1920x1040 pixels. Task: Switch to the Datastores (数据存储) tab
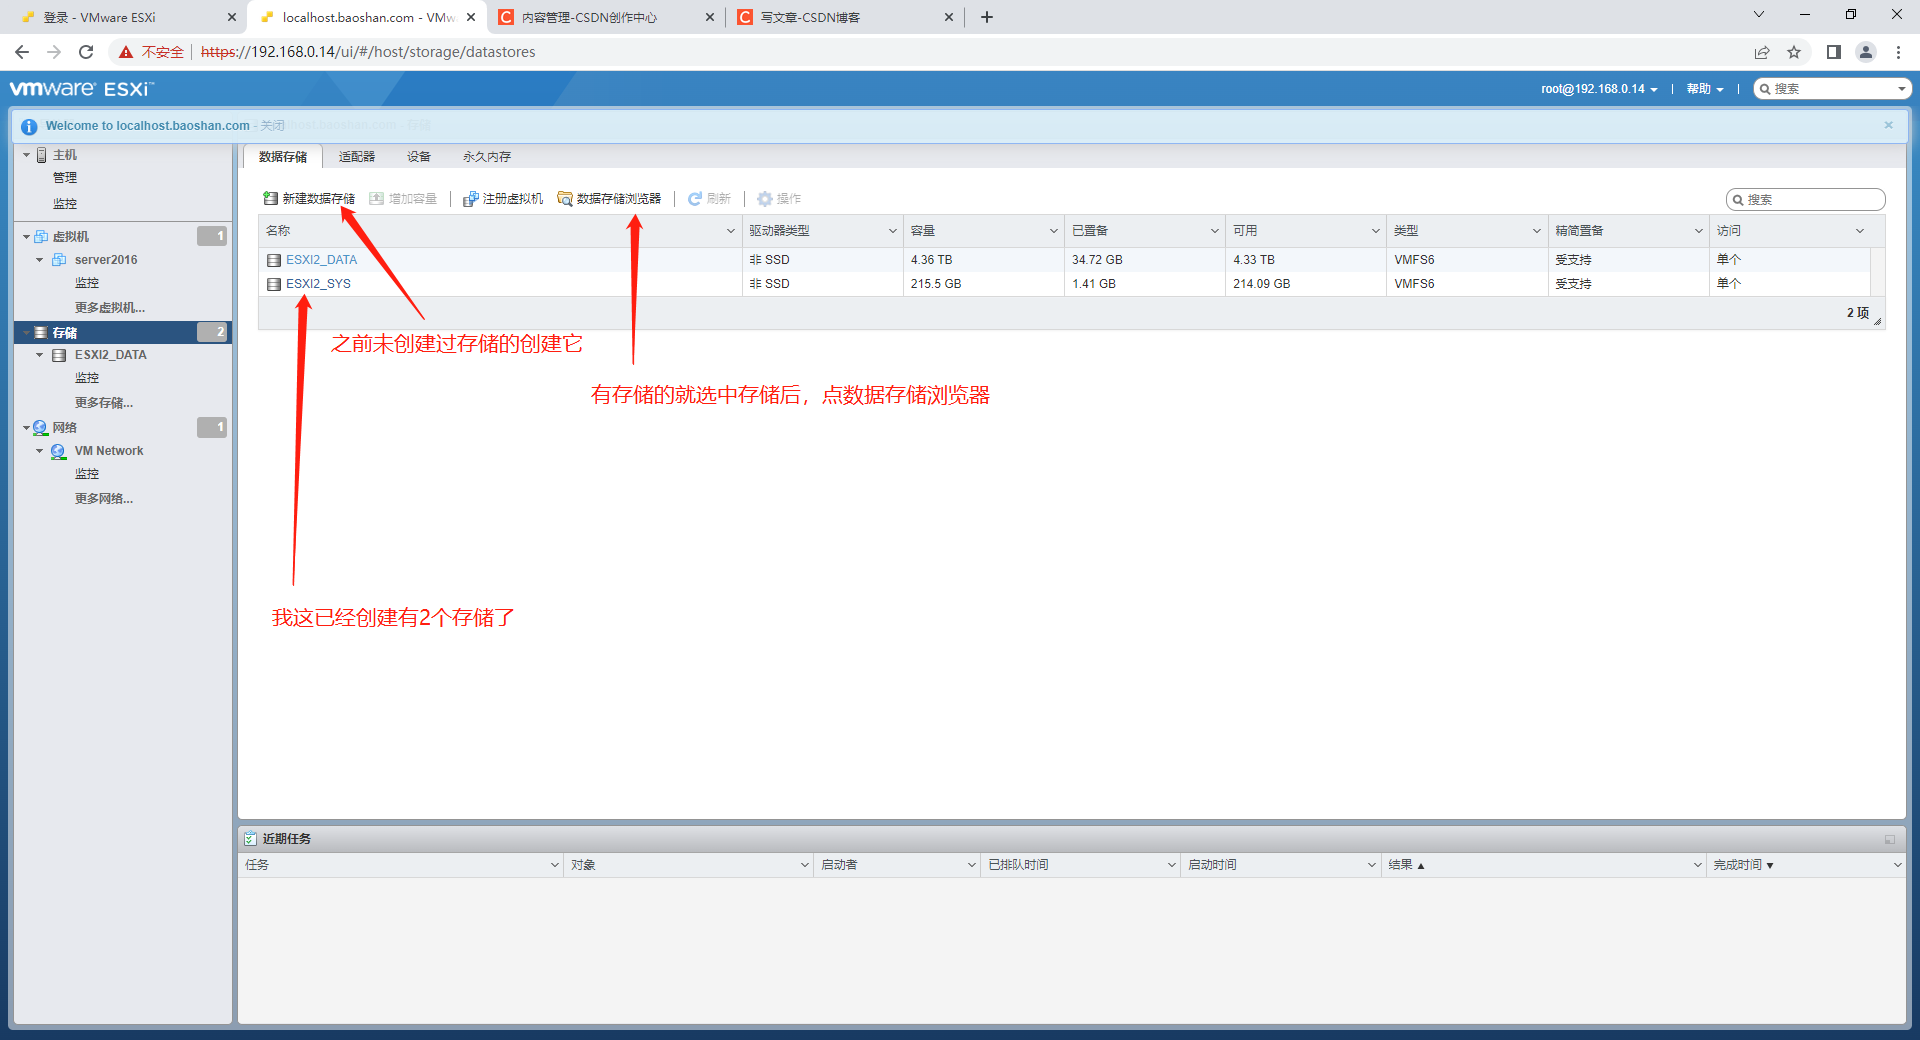point(283,157)
